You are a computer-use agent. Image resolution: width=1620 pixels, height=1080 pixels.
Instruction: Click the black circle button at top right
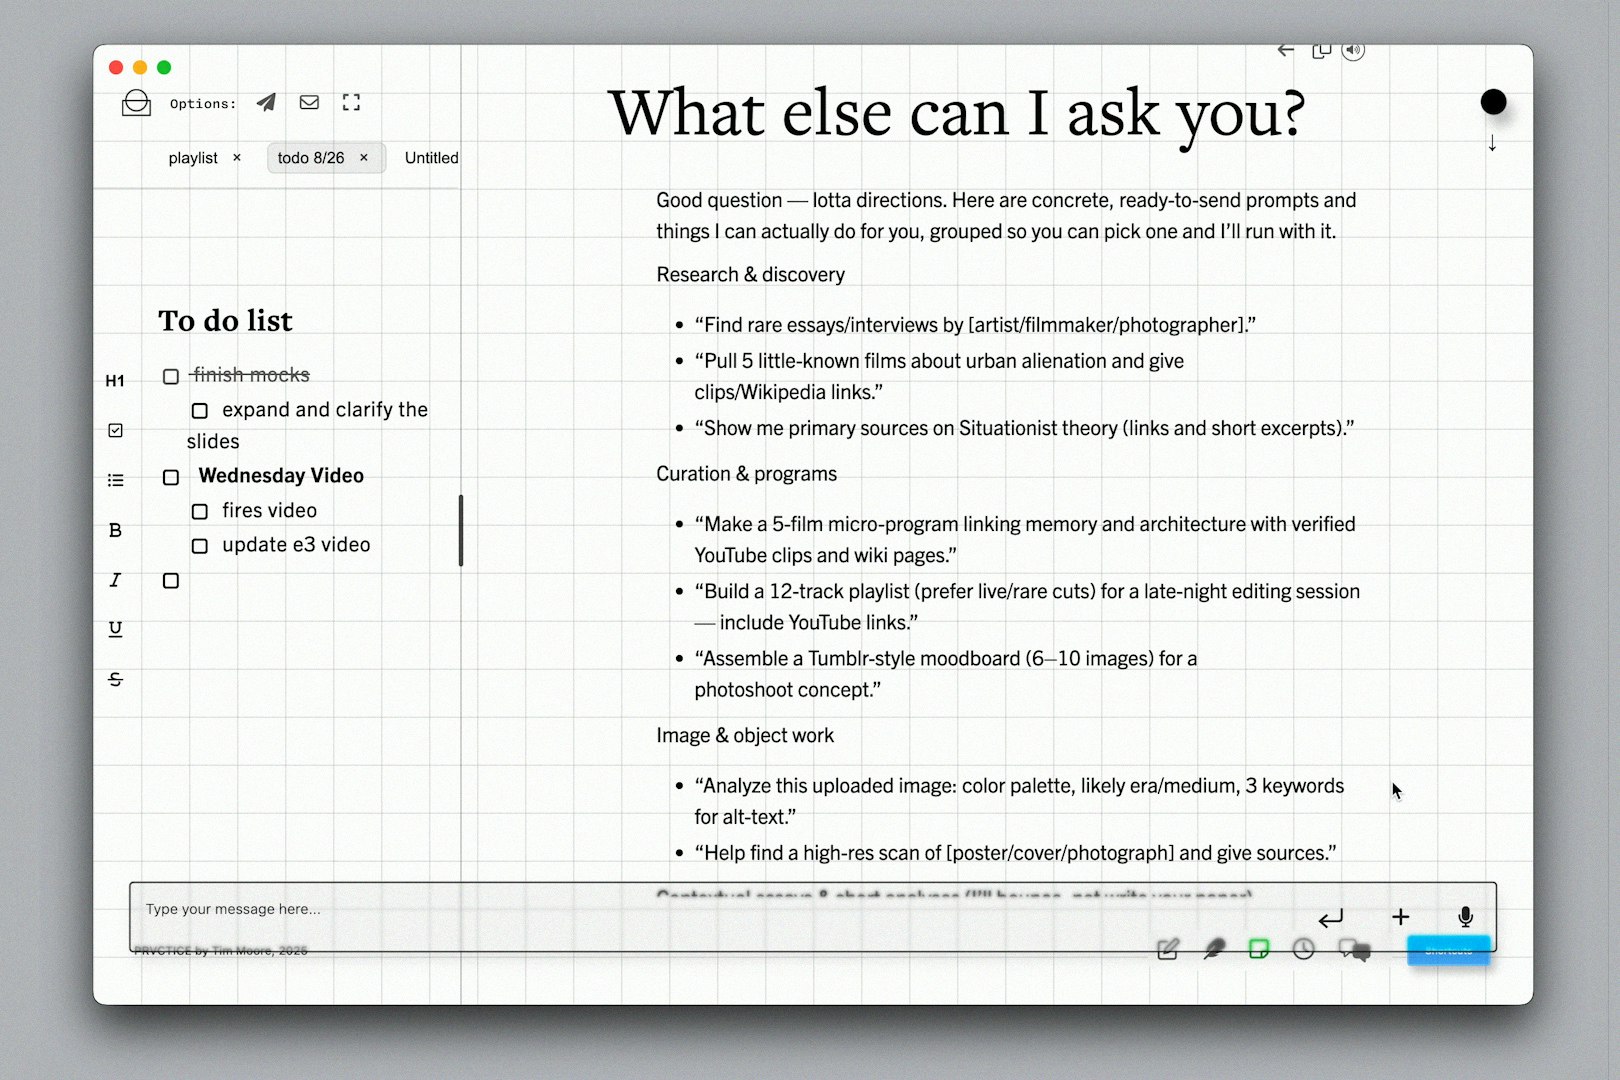coord(1493,102)
